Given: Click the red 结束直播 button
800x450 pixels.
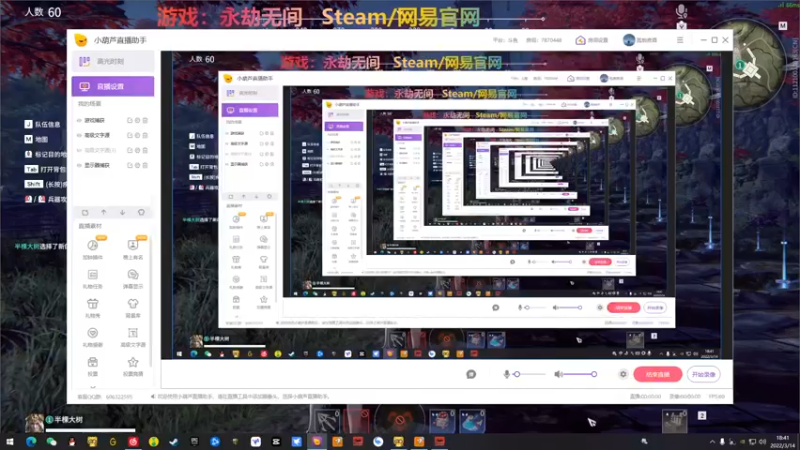Looking at the screenshot, I should [x=658, y=374].
